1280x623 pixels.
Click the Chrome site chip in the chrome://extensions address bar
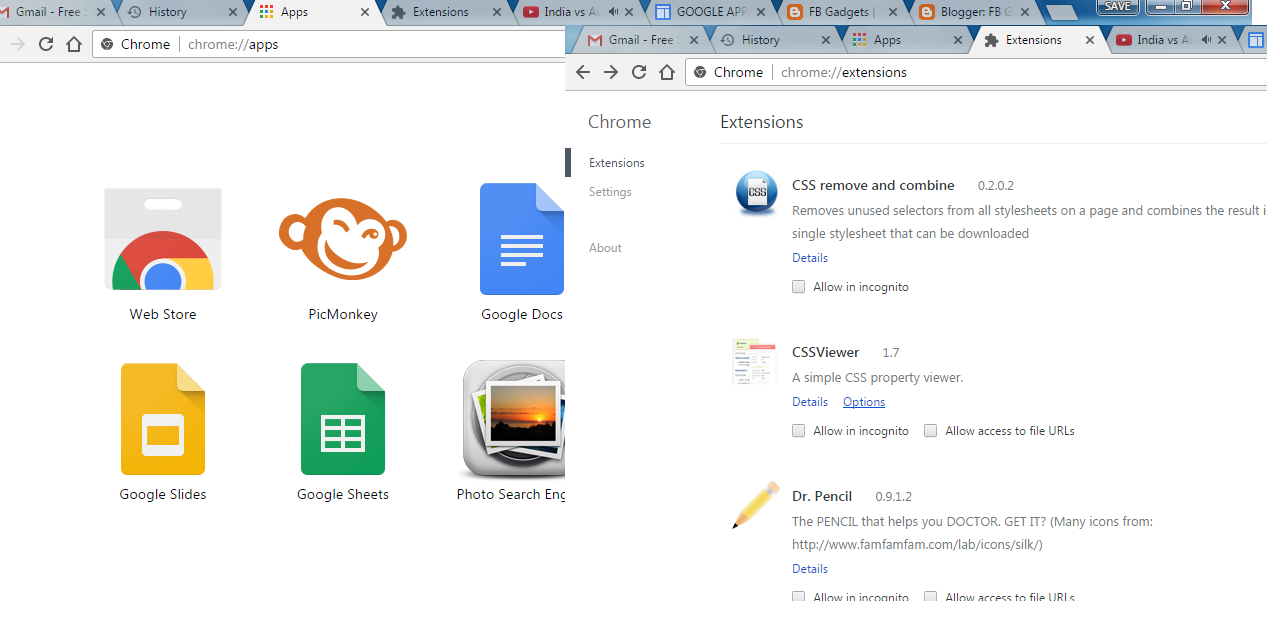coord(728,72)
